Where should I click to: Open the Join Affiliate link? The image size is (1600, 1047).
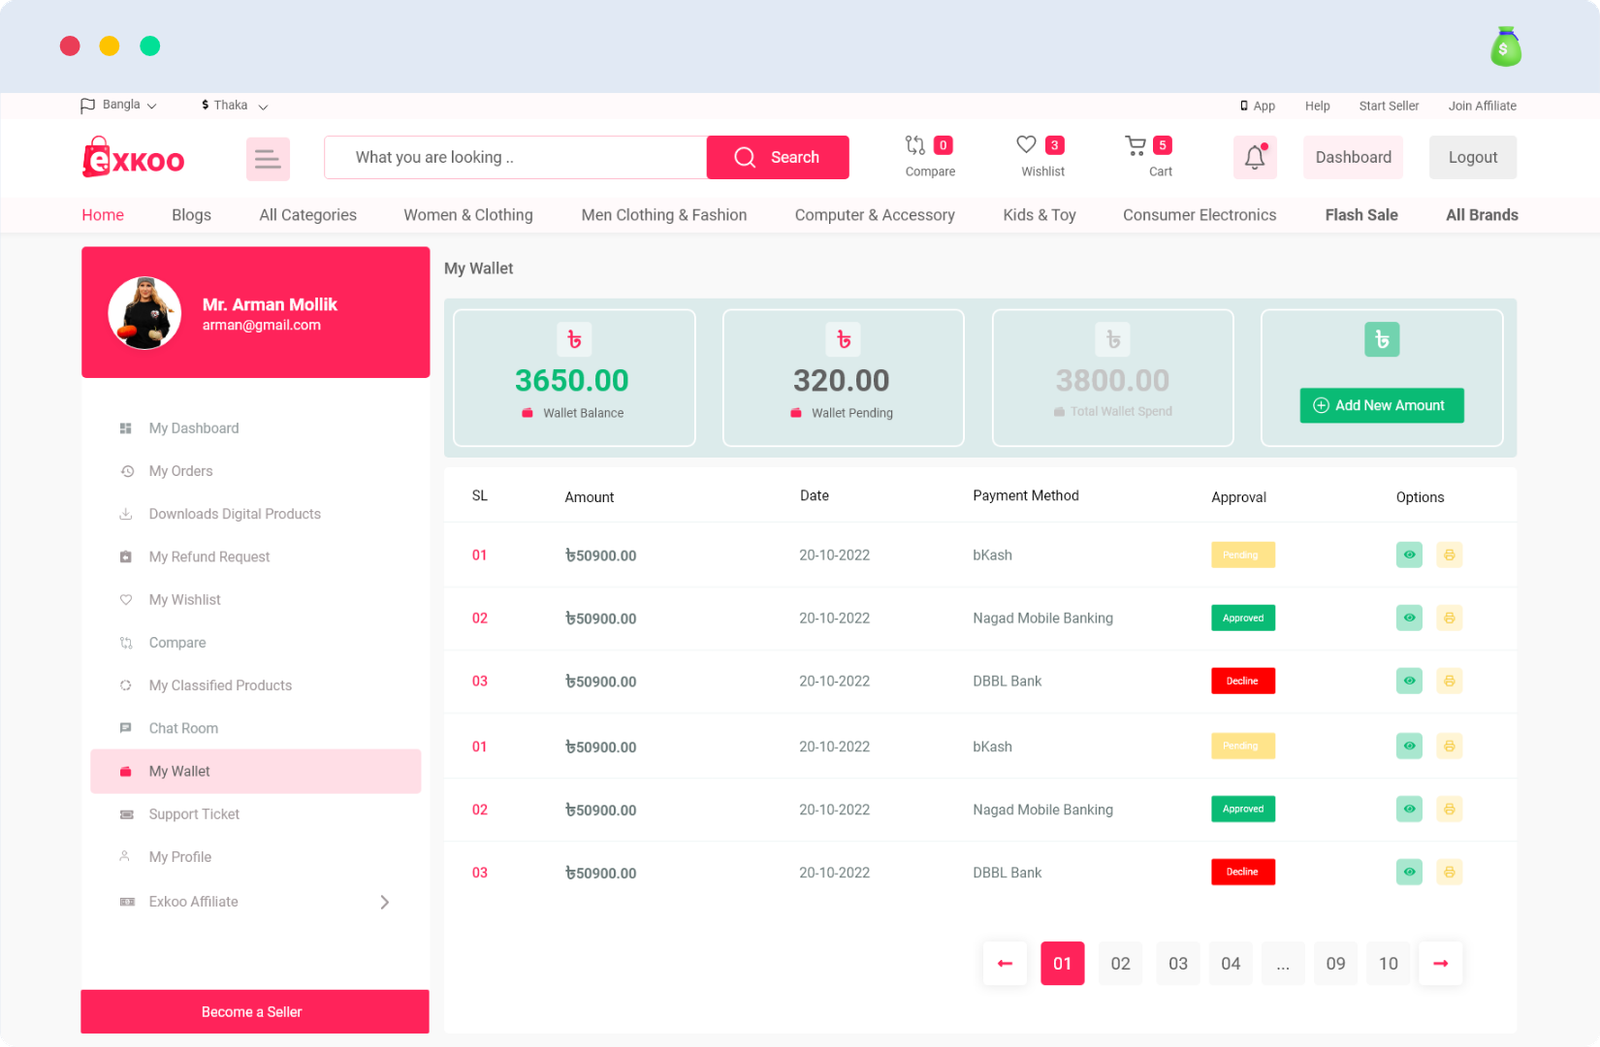pyautogui.click(x=1482, y=106)
